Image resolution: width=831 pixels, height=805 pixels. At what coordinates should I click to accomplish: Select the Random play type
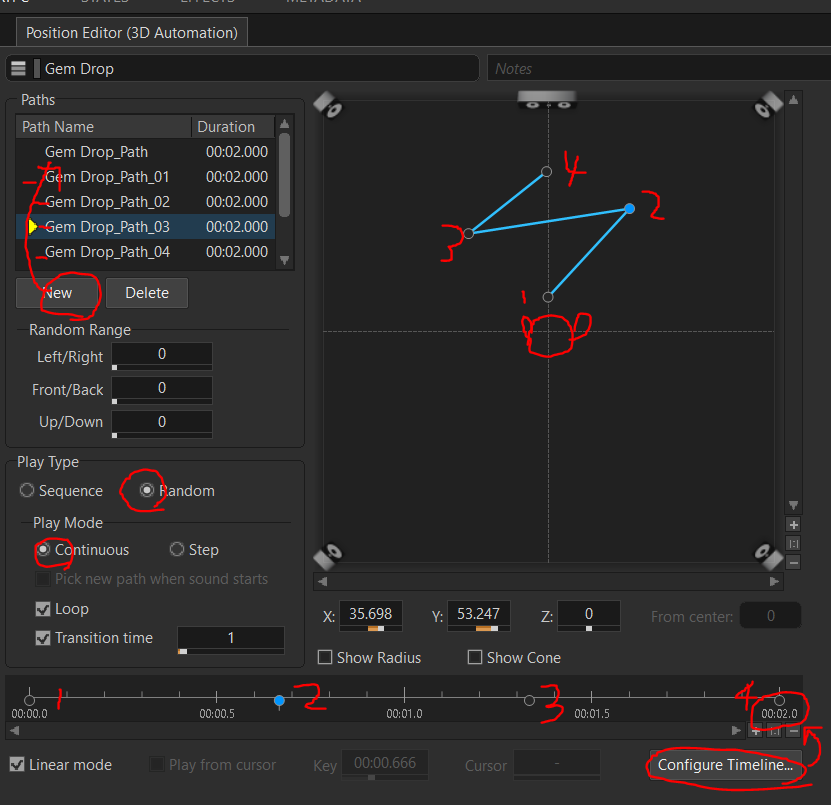pos(147,490)
